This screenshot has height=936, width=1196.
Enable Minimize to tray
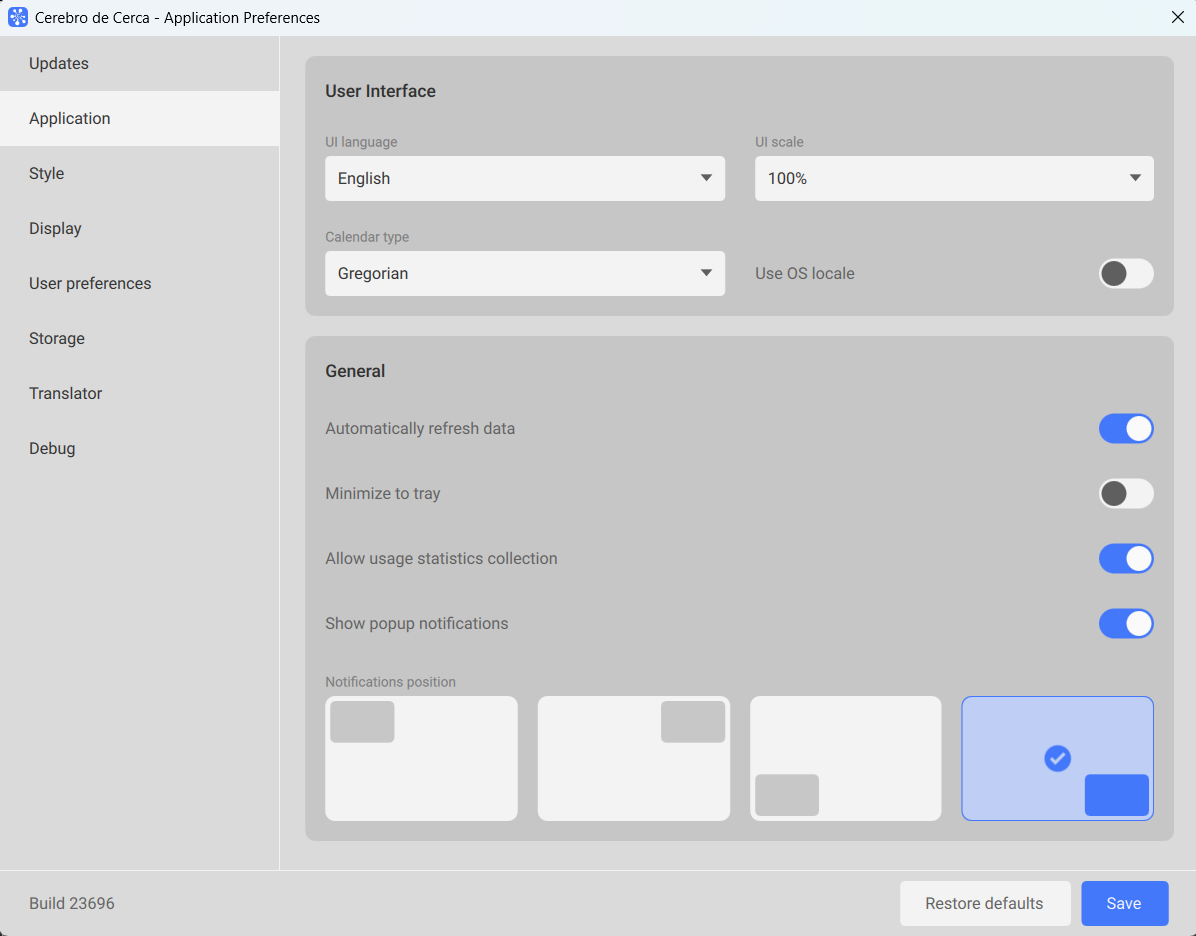pyautogui.click(x=1125, y=494)
